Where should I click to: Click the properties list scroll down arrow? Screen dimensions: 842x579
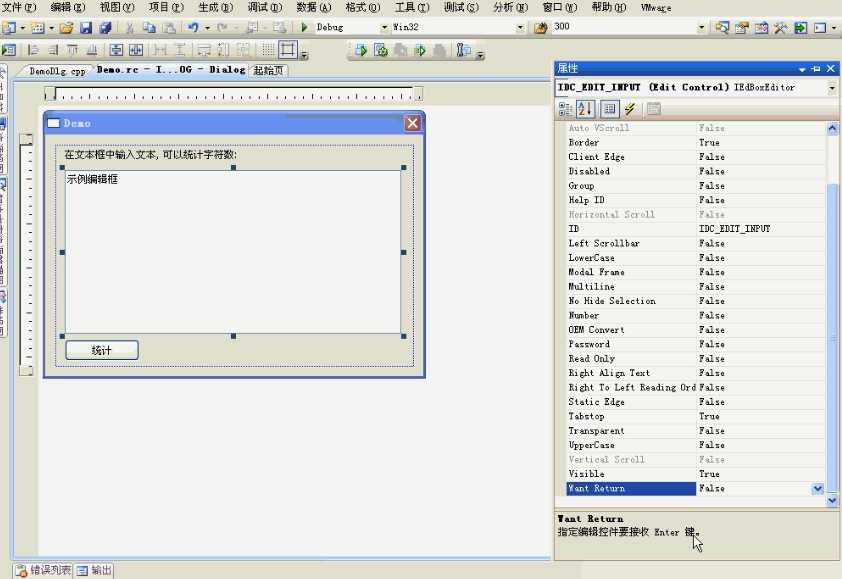[832, 501]
